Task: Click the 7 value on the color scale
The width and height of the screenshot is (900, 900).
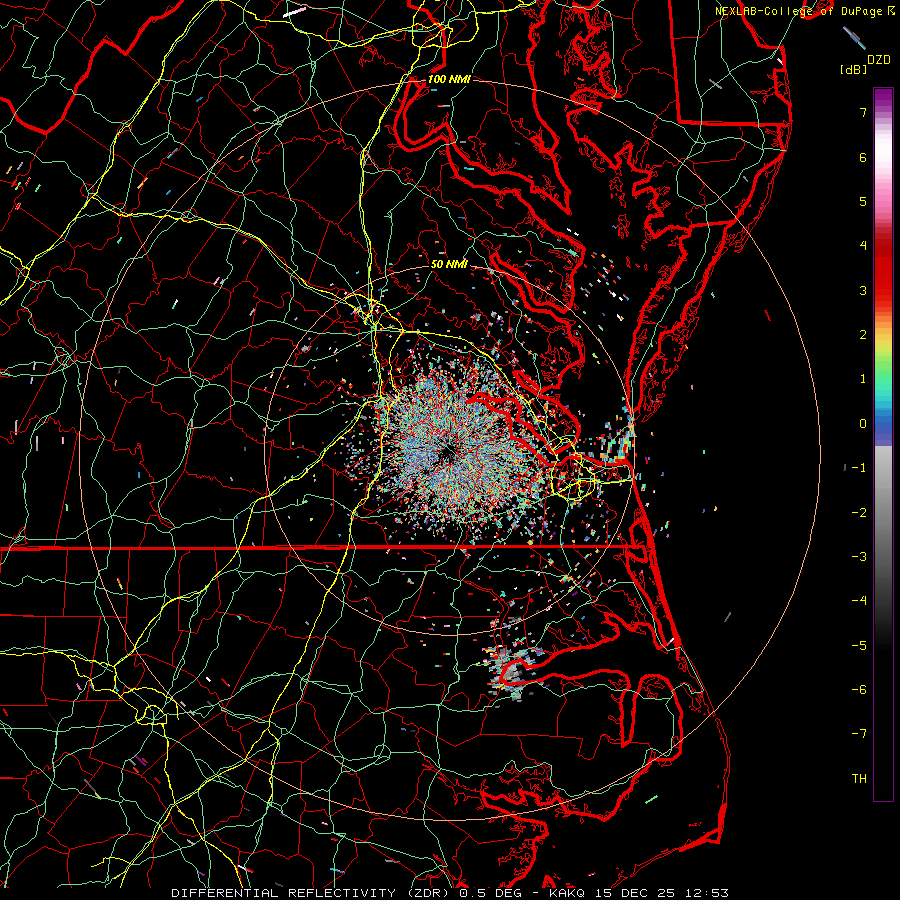Action: 863,112
